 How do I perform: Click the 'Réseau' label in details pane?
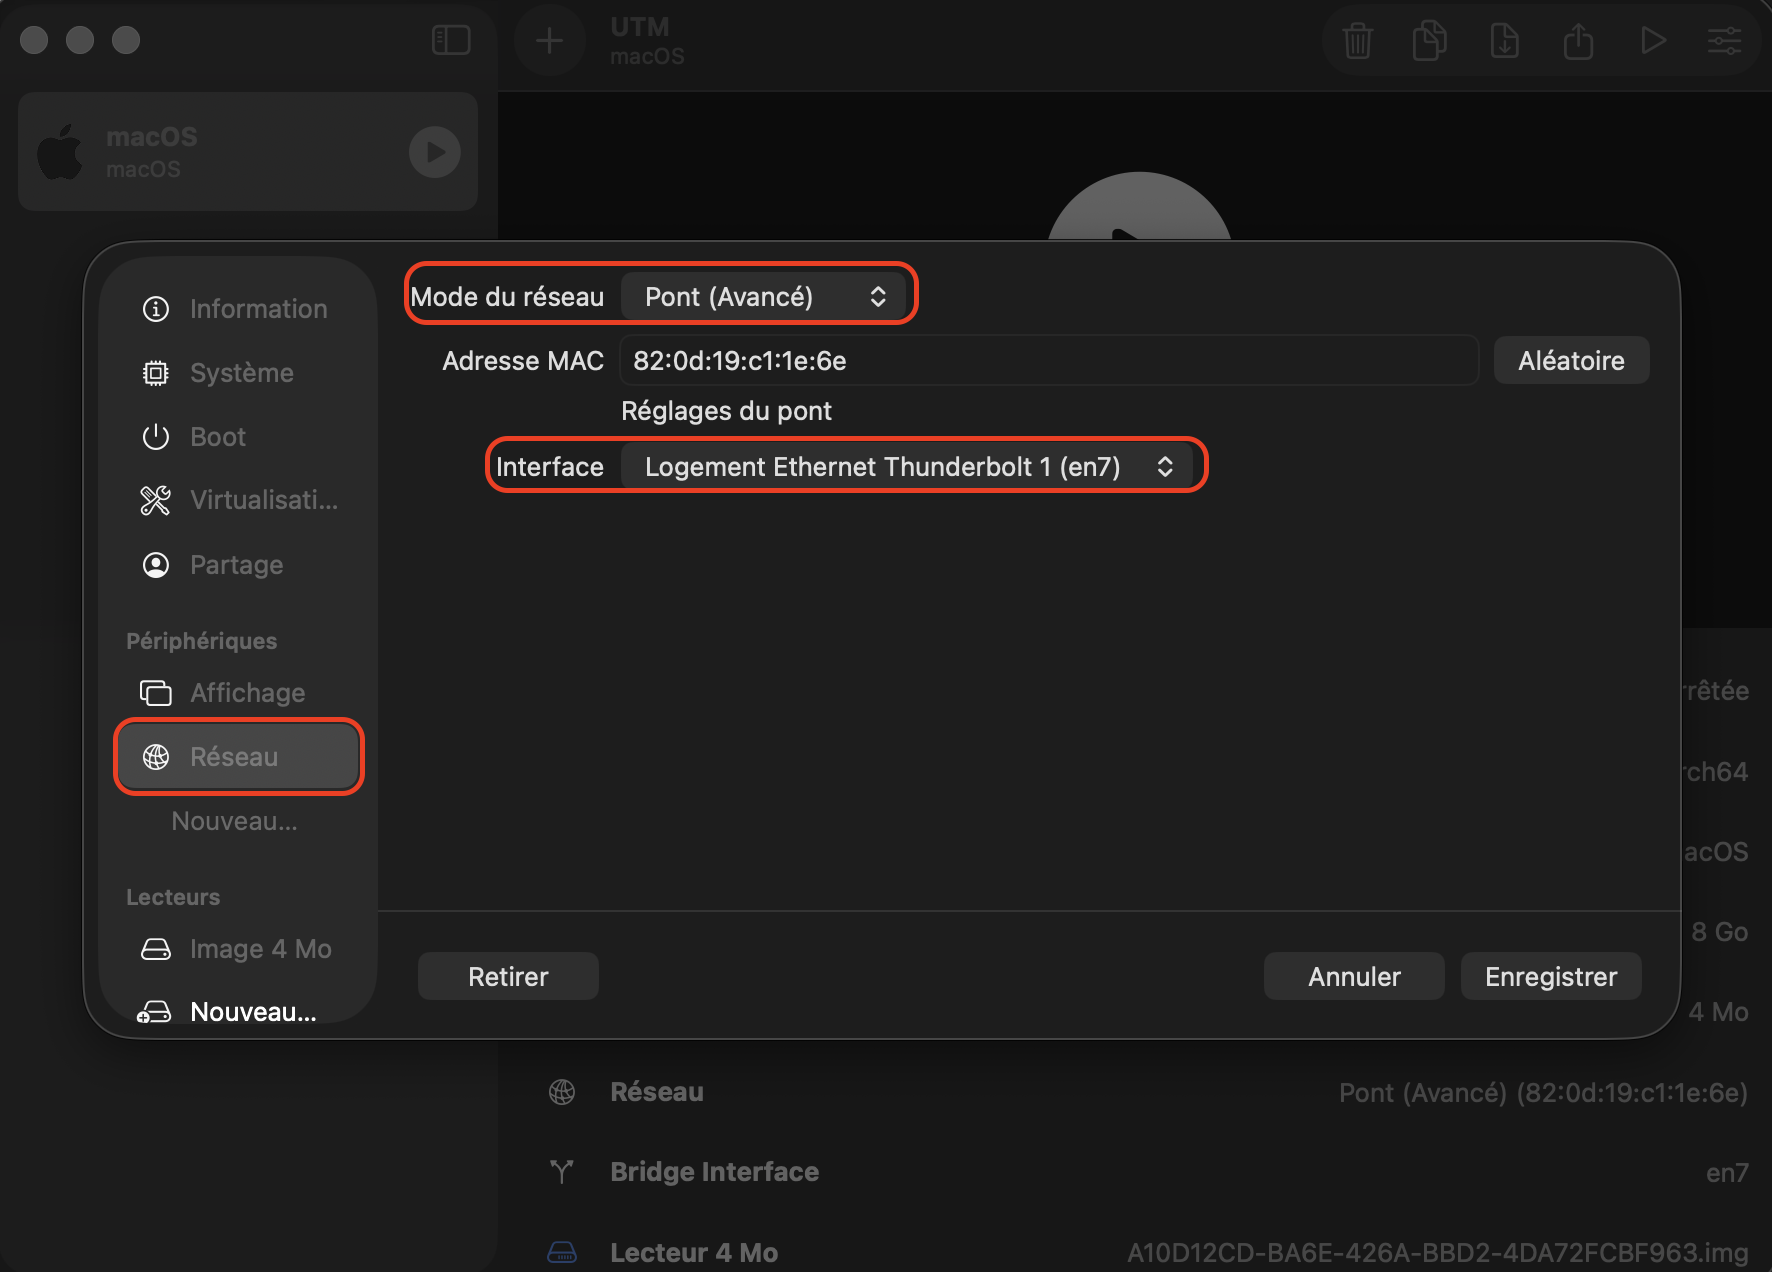click(657, 1092)
